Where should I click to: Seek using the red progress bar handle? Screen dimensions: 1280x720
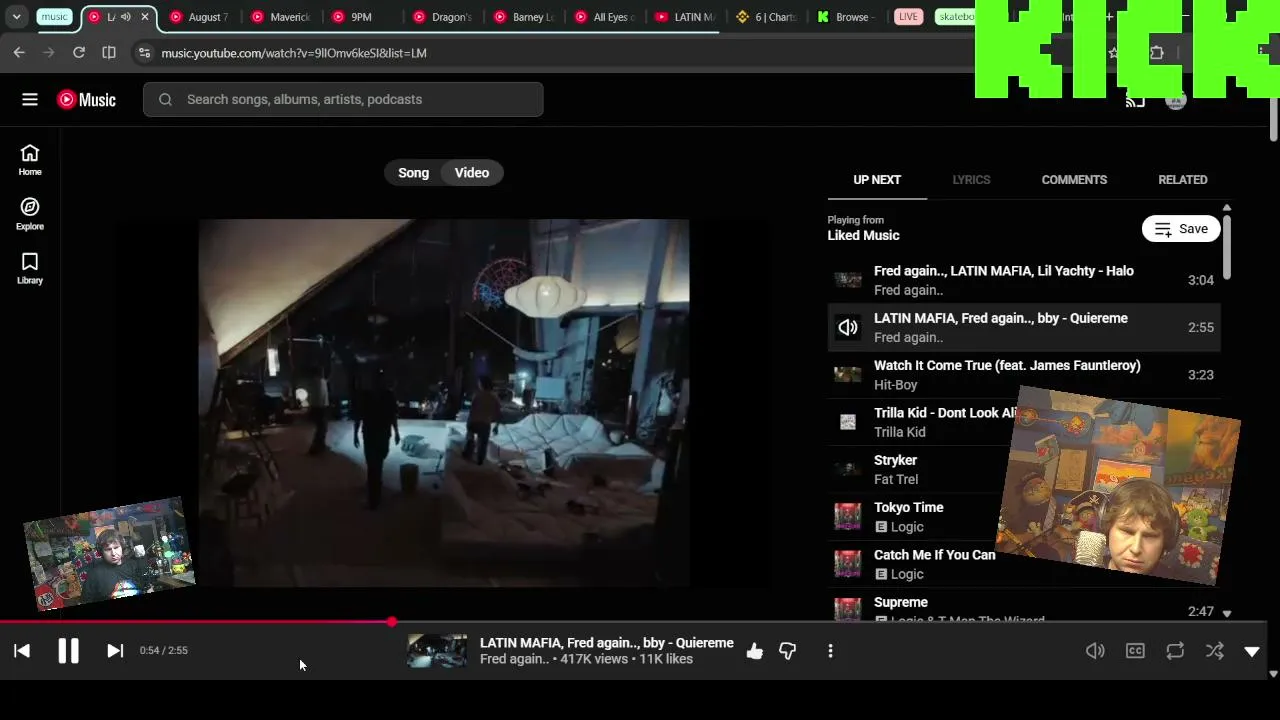392,622
